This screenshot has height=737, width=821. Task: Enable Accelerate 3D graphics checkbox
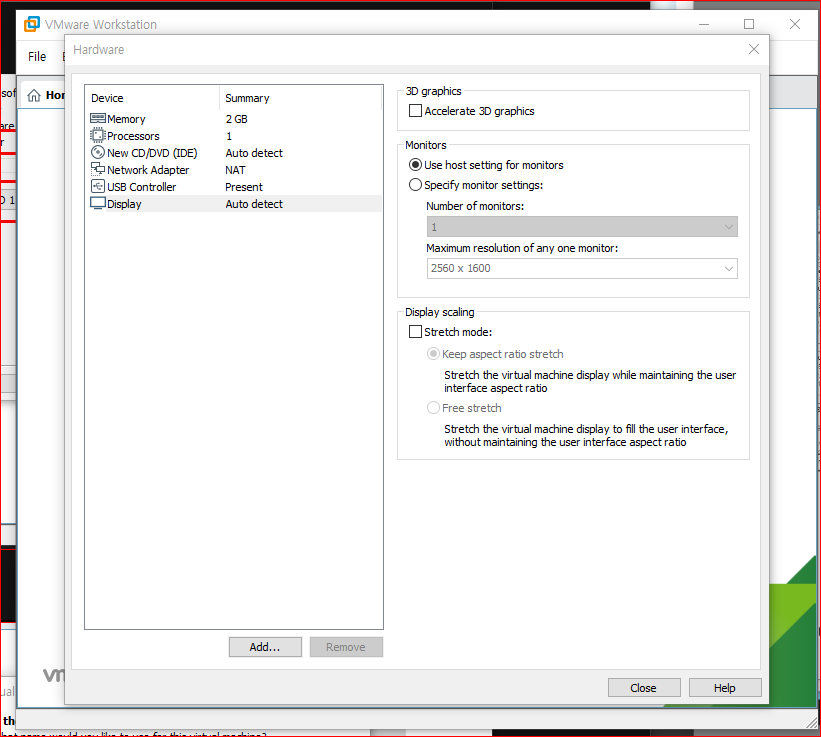point(415,111)
